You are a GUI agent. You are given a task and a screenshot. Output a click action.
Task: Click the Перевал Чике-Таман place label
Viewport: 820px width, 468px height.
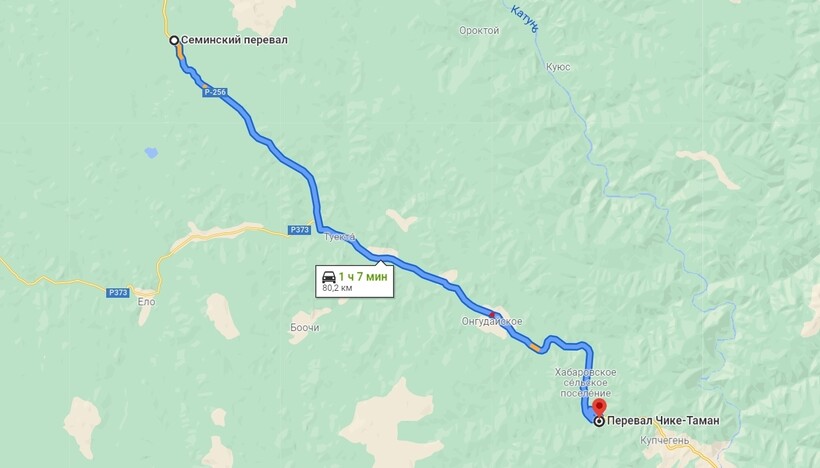(x=663, y=420)
